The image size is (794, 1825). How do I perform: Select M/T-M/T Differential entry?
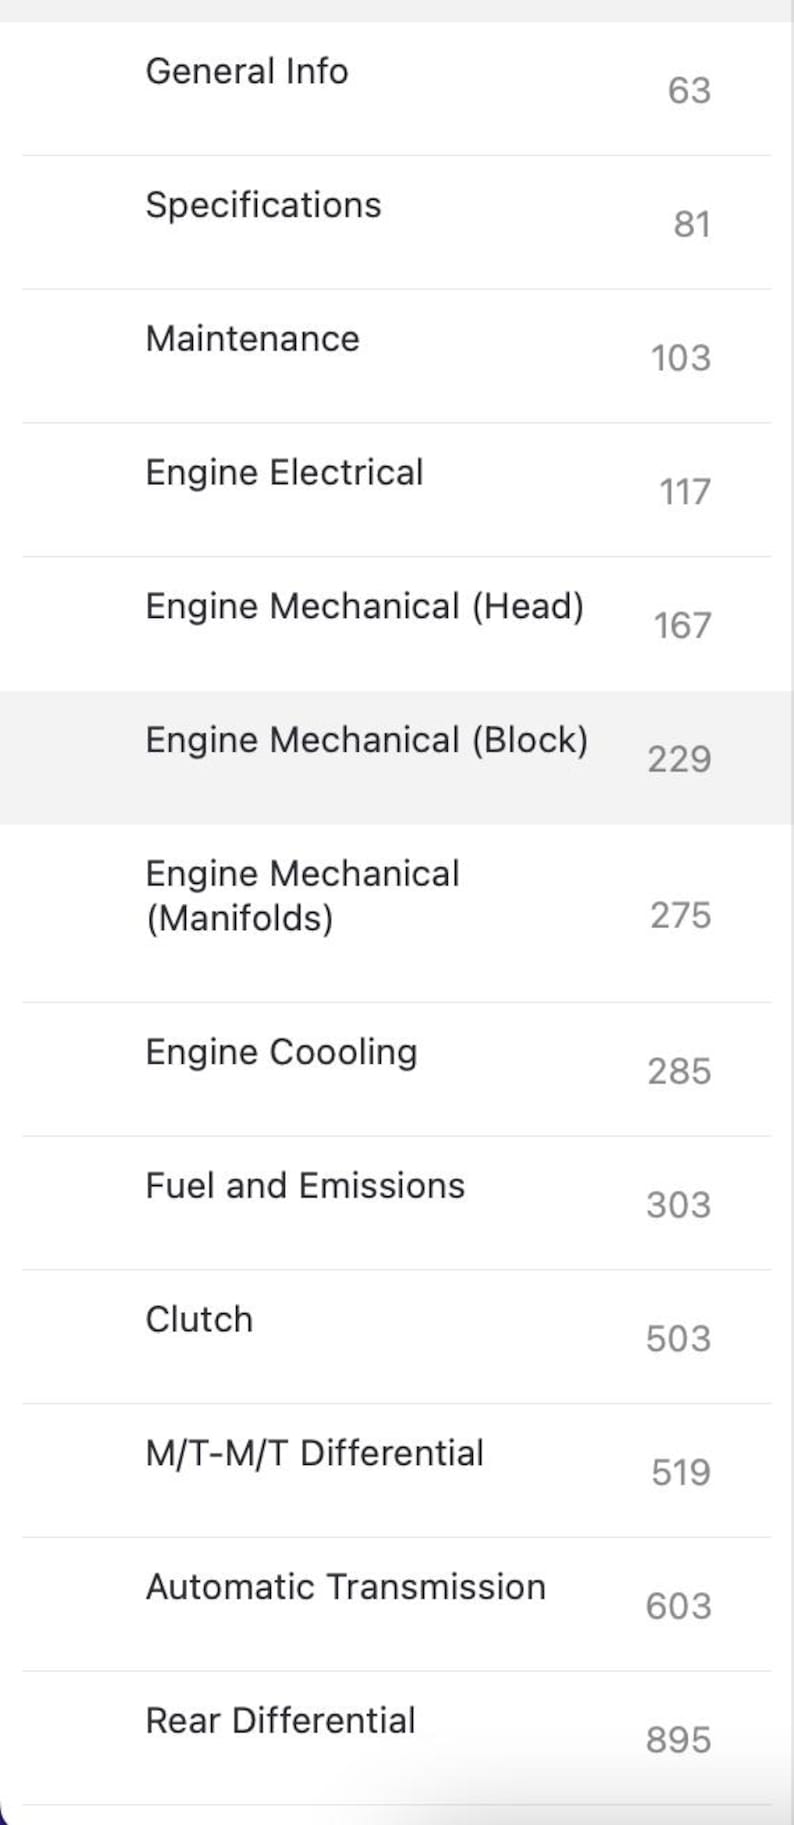point(314,1453)
